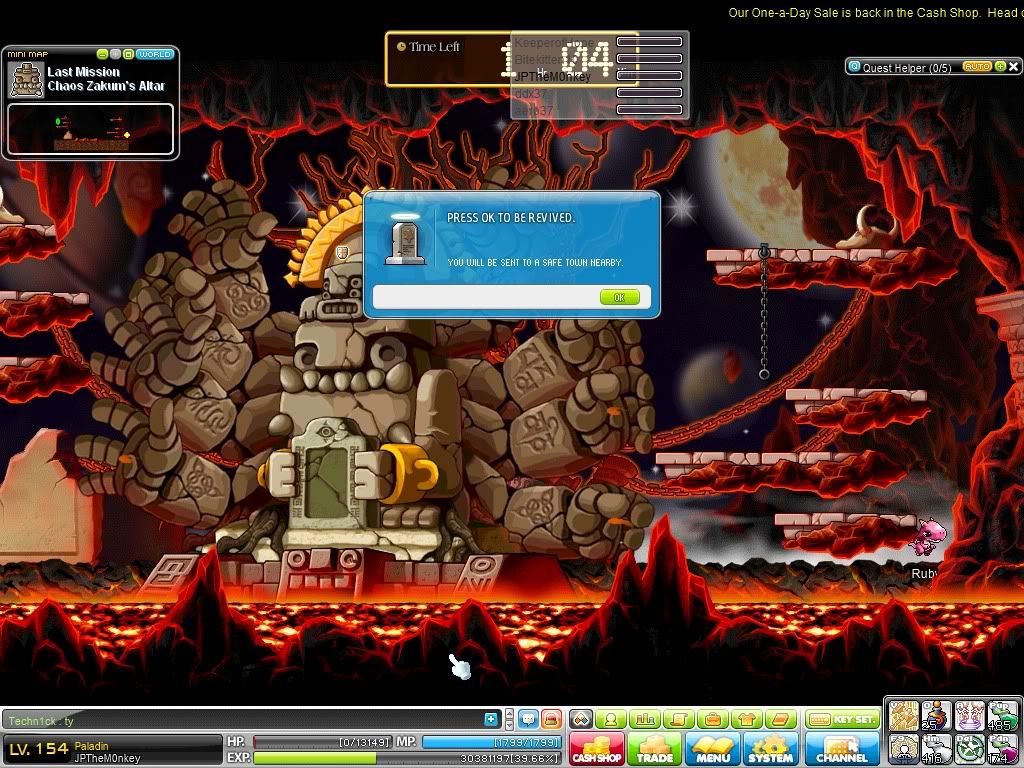Minimize the mini map panel
The width and height of the screenshot is (1024, 768).
103,54
